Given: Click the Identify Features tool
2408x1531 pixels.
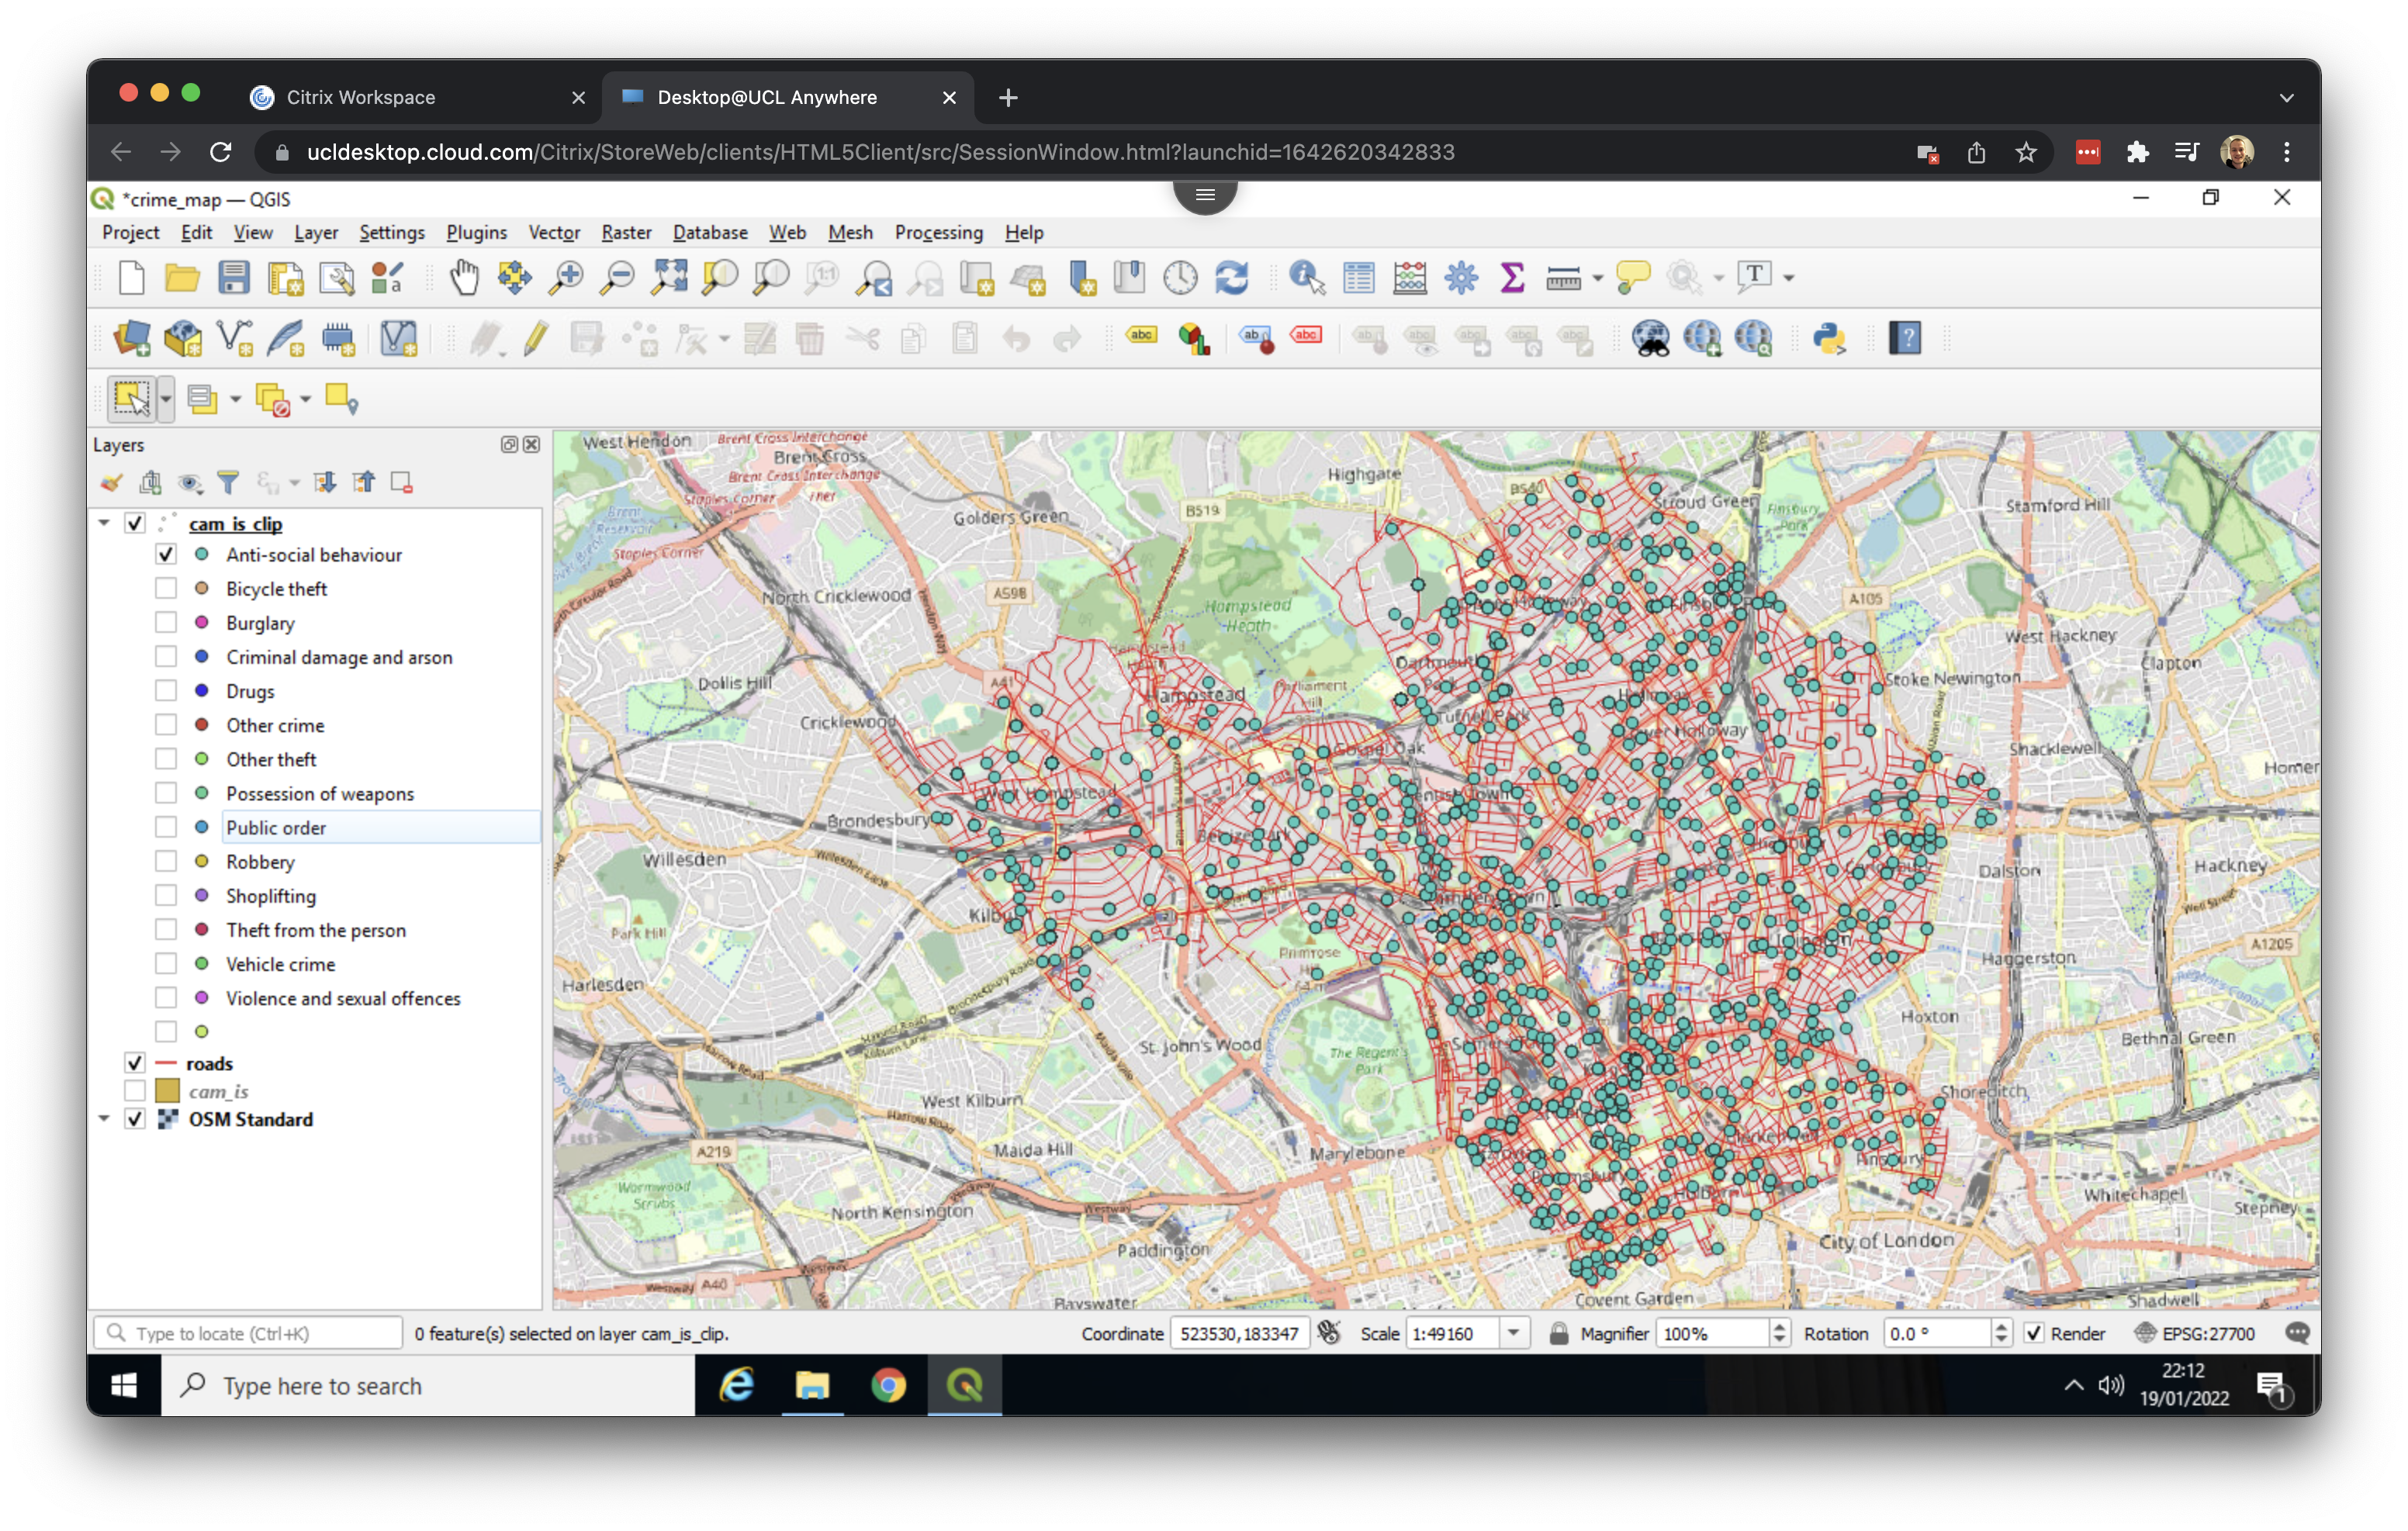Looking at the screenshot, I should (x=1306, y=278).
